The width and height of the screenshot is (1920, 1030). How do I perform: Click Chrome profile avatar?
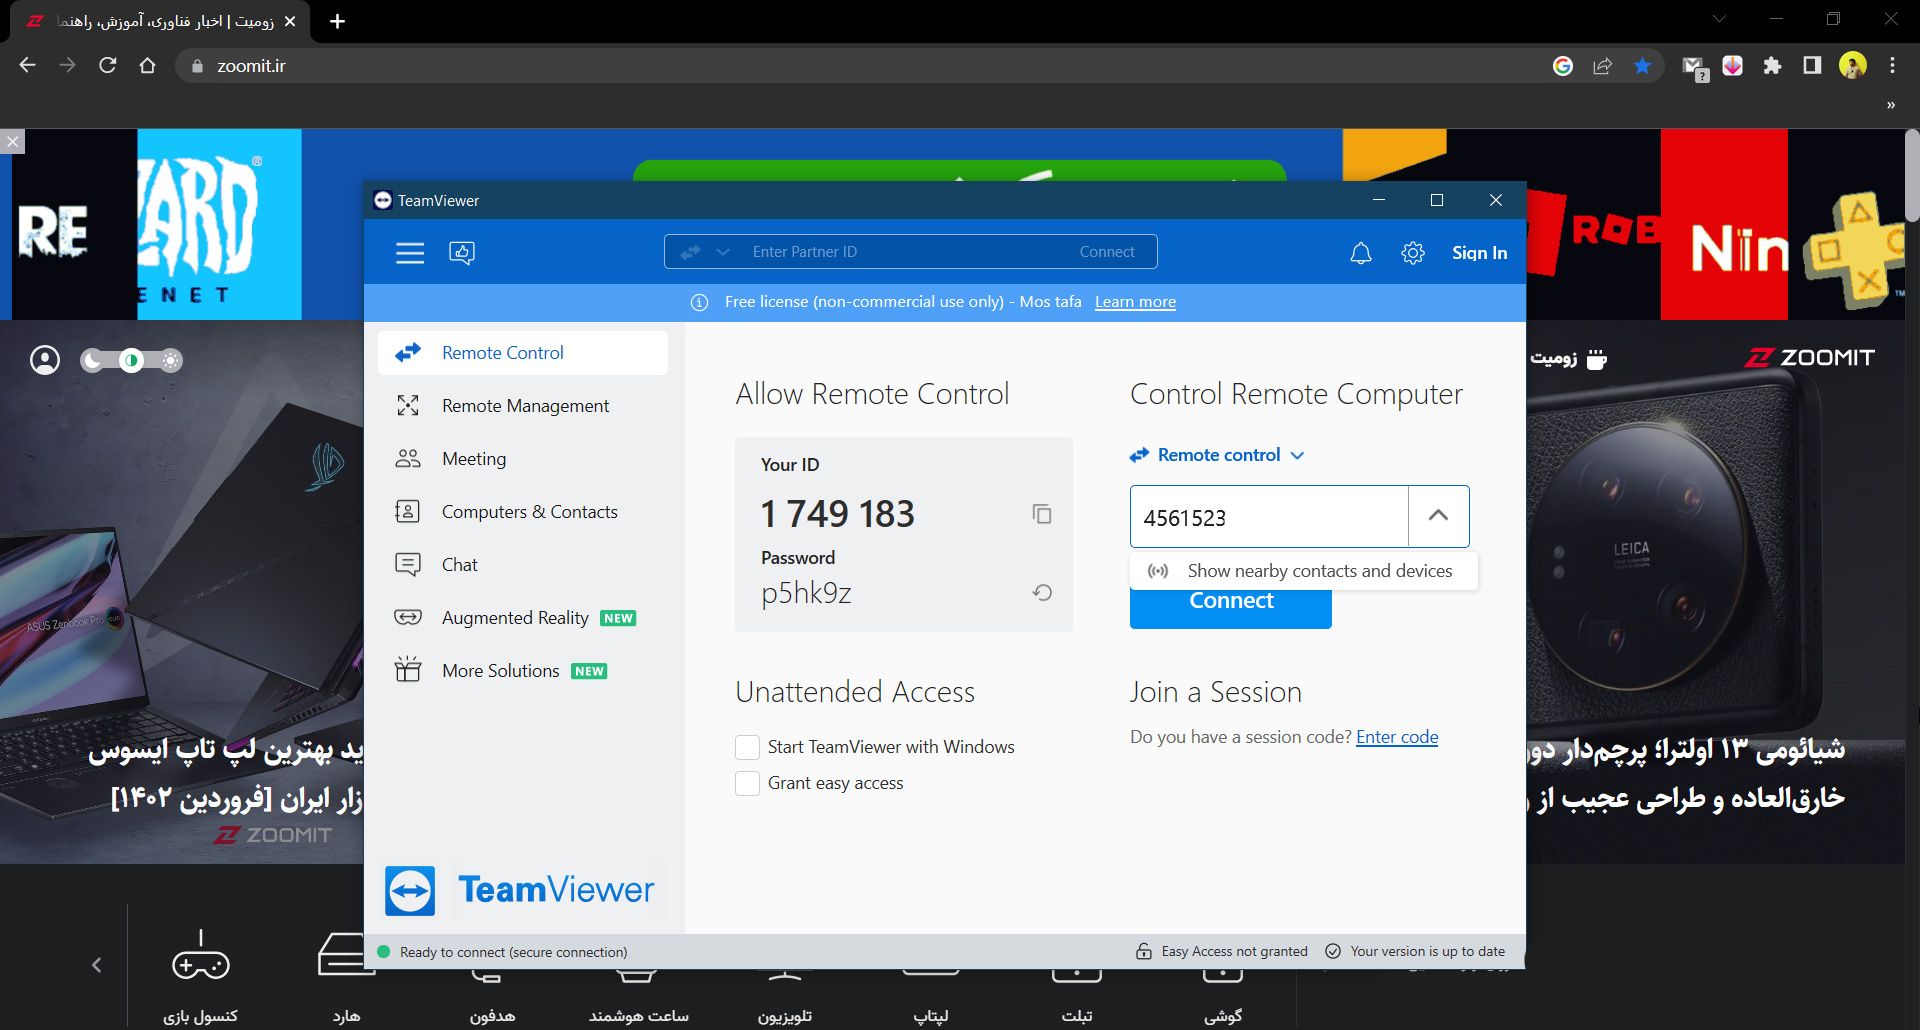point(1853,66)
